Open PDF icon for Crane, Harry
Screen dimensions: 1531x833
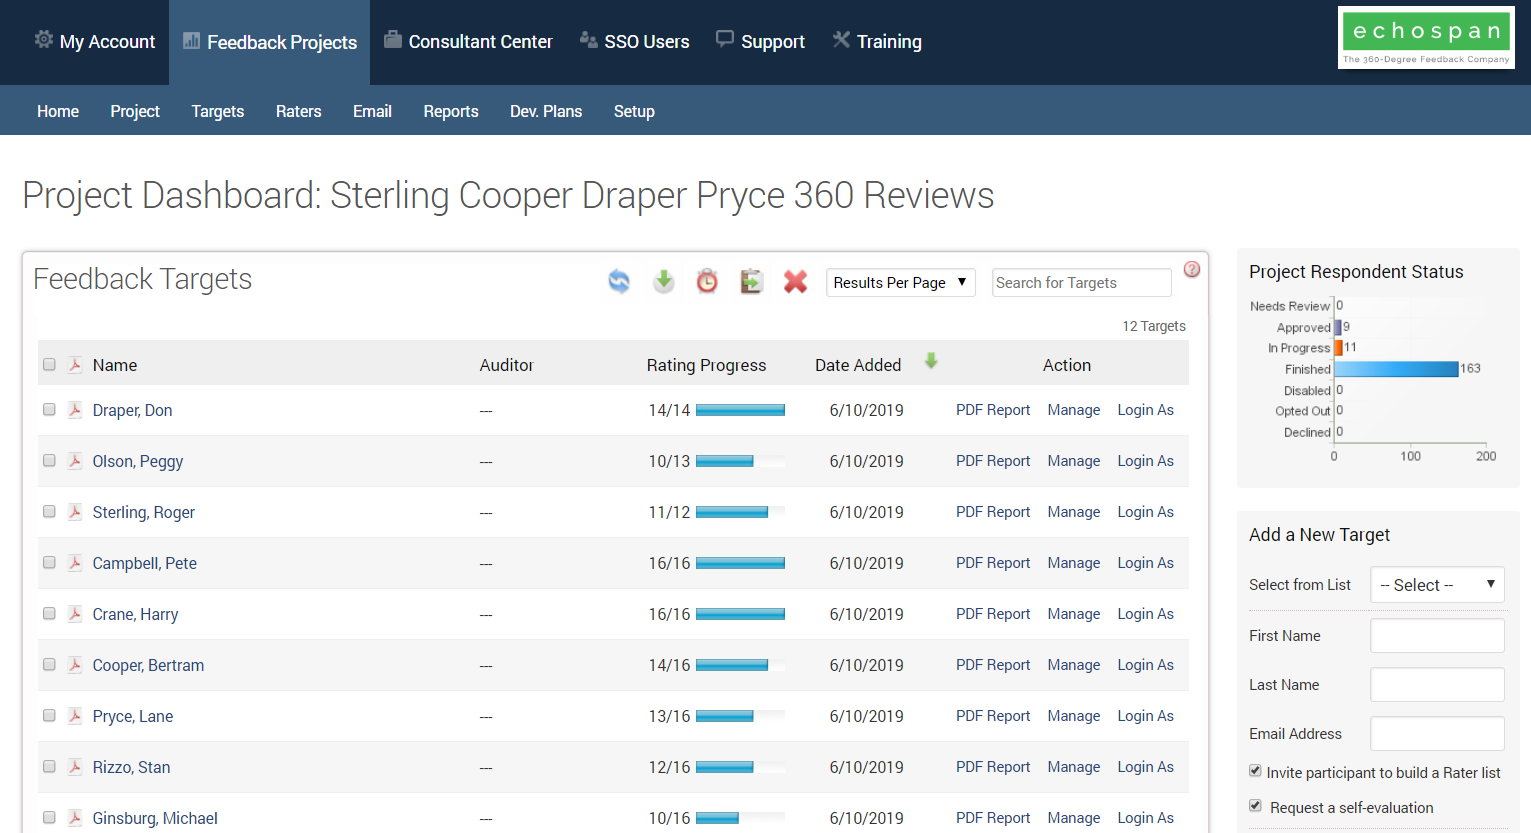click(x=75, y=613)
